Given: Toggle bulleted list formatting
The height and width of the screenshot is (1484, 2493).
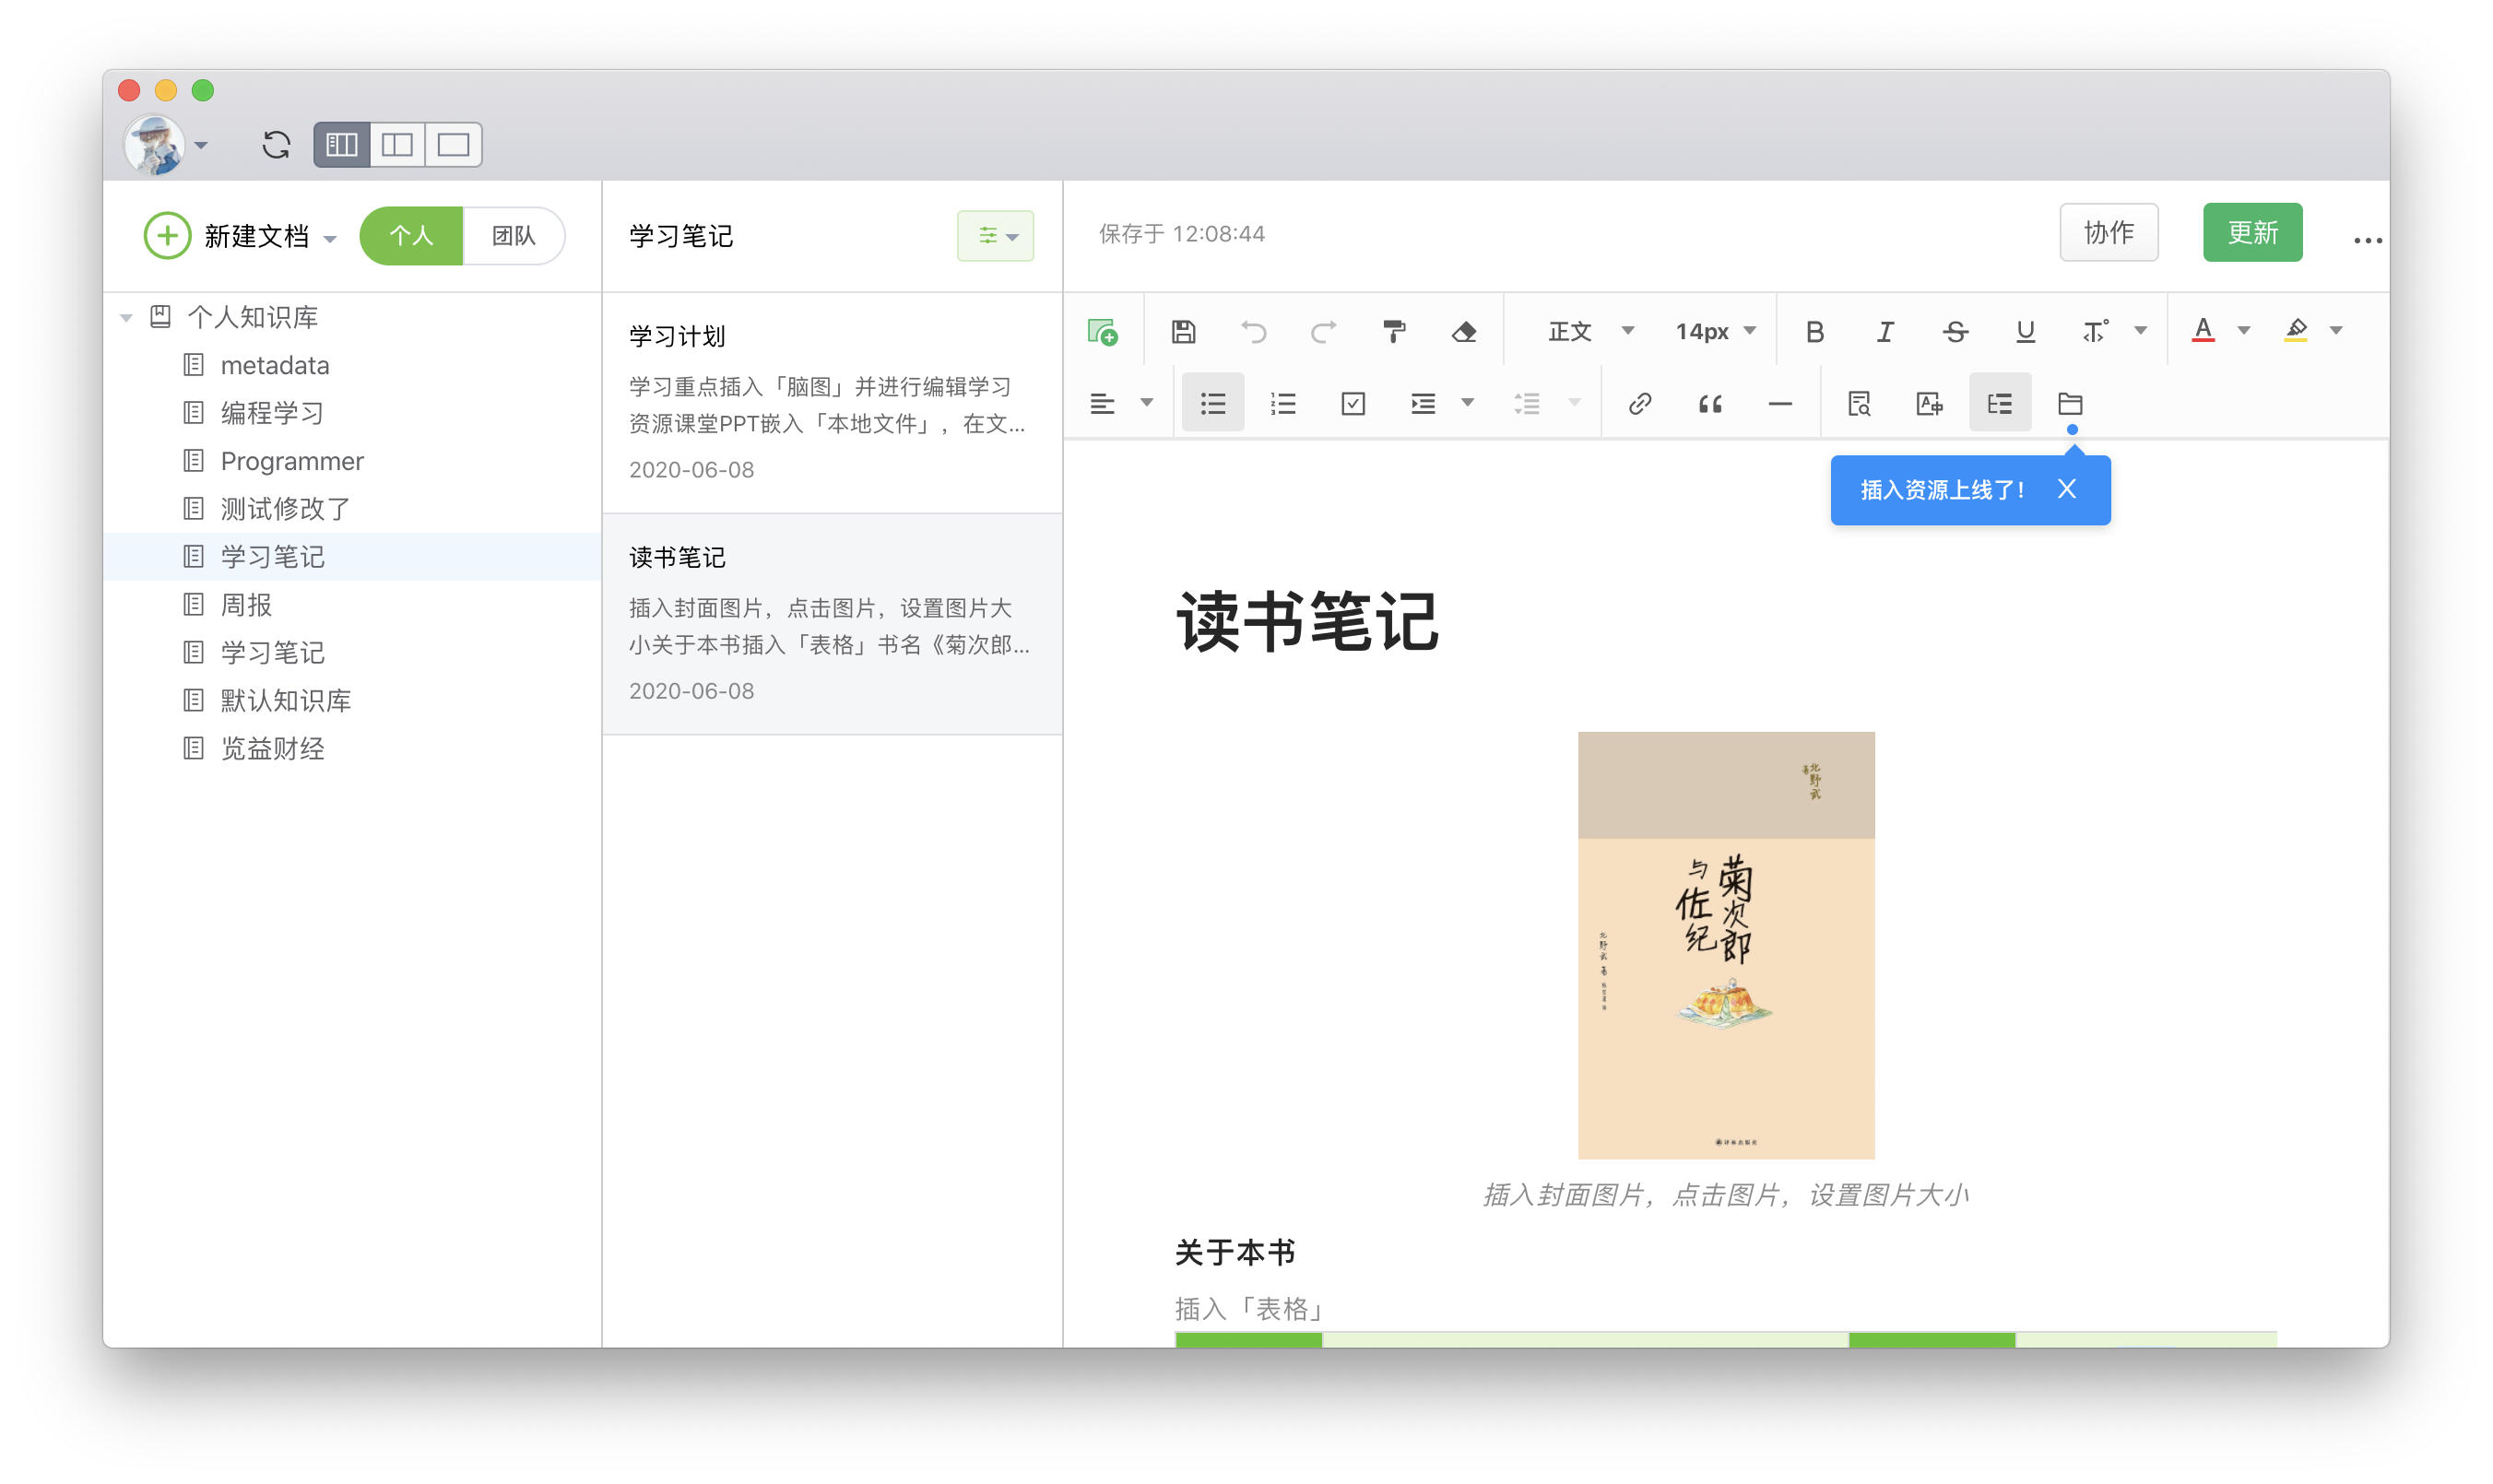Looking at the screenshot, I should [1213, 403].
